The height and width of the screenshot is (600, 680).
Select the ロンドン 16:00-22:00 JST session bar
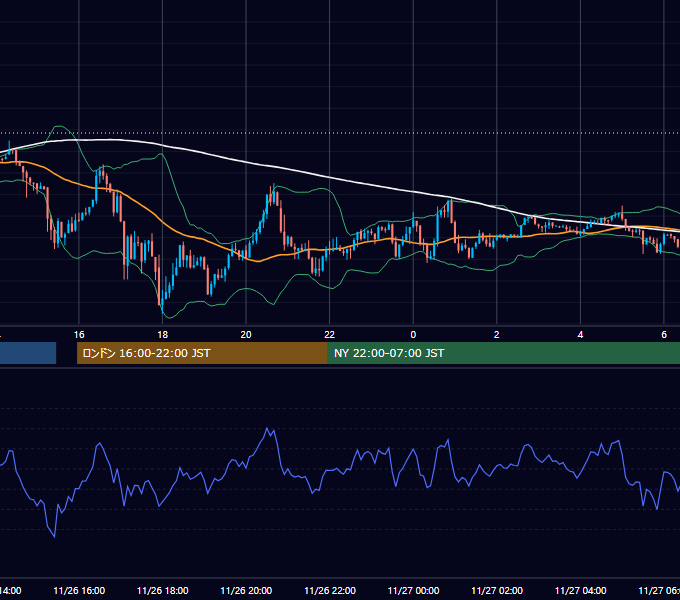202,353
